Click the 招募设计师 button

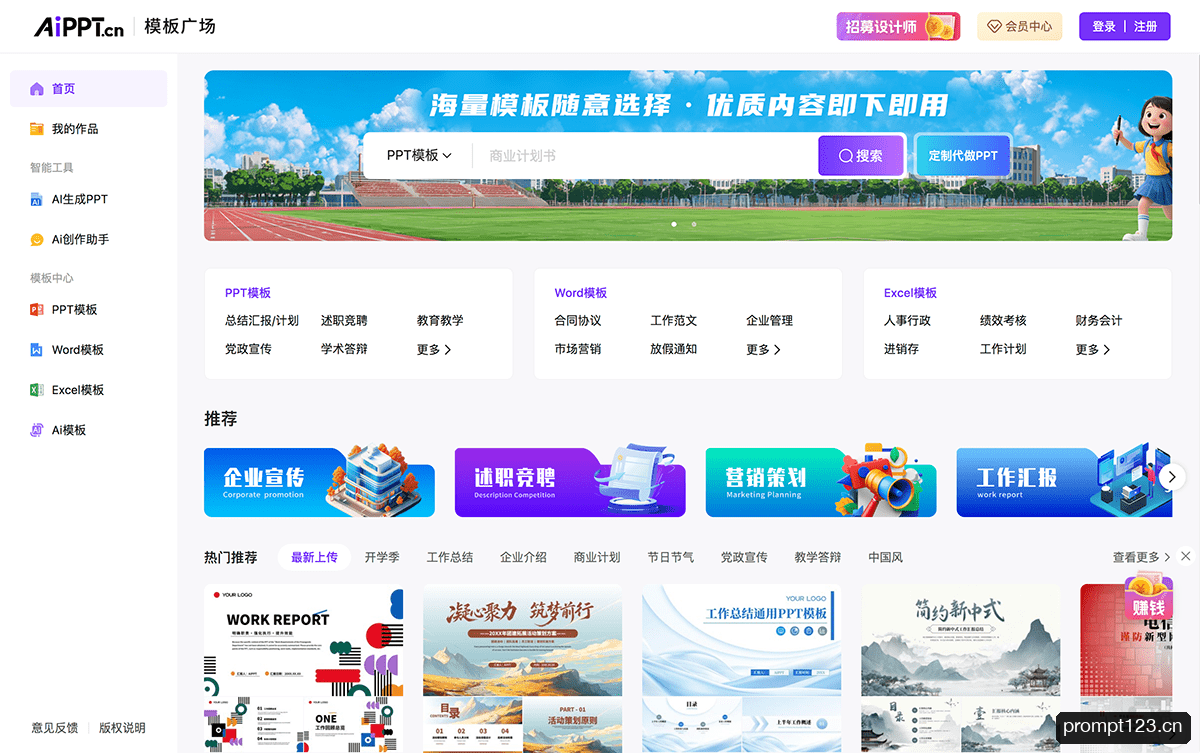coord(898,27)
